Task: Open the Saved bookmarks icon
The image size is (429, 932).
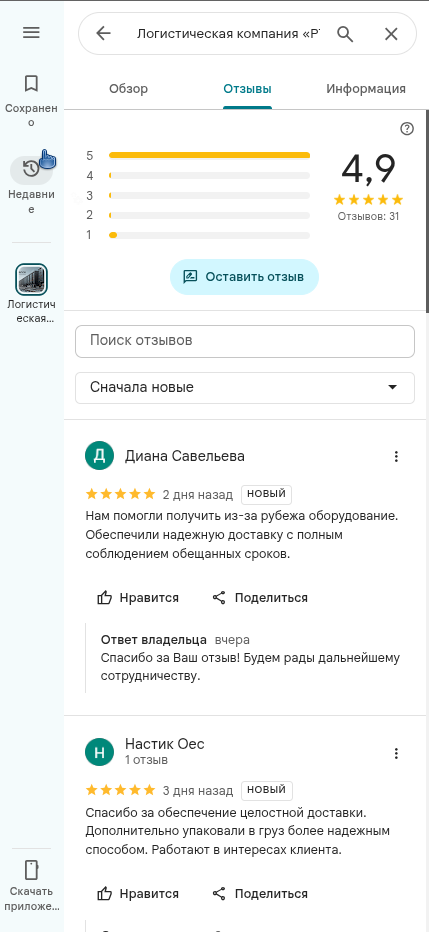Action: [x=31, y=84]
